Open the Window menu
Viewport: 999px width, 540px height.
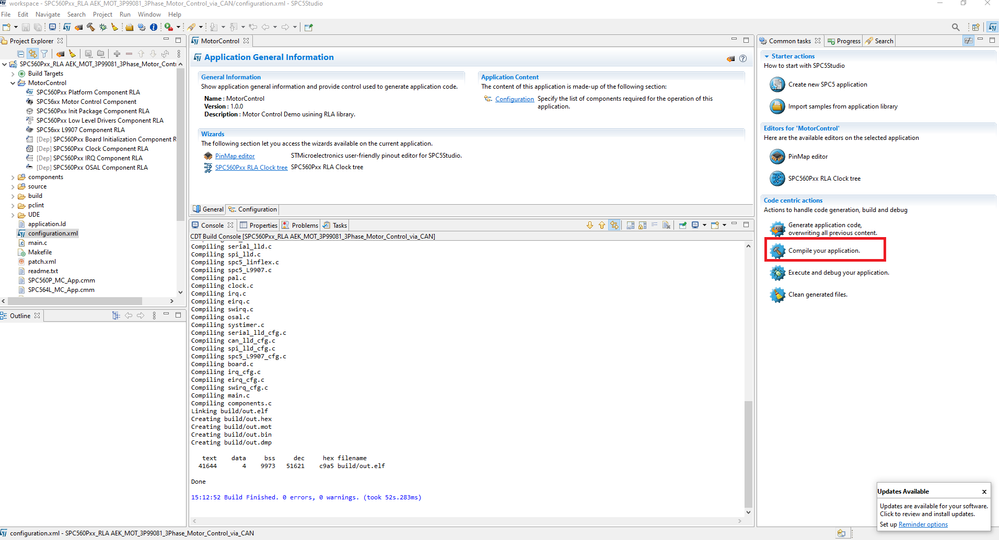pos(149,14)
